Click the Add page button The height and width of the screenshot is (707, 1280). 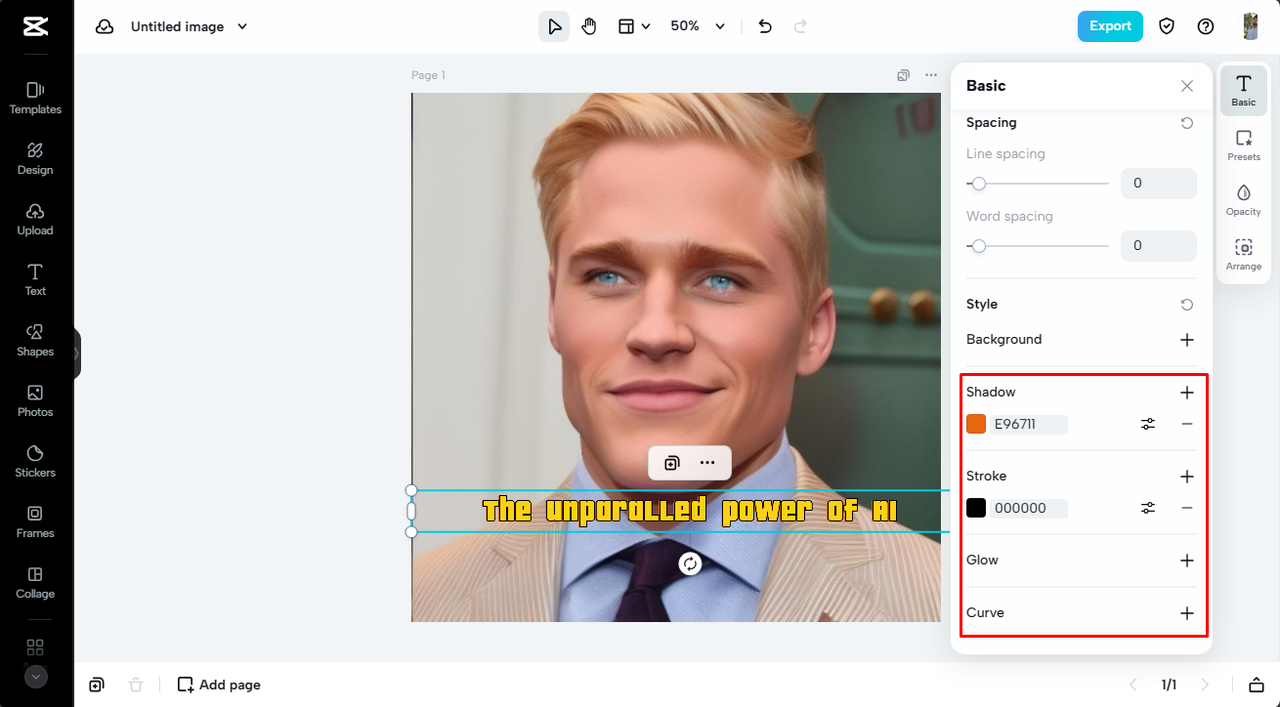click(219, 685)
